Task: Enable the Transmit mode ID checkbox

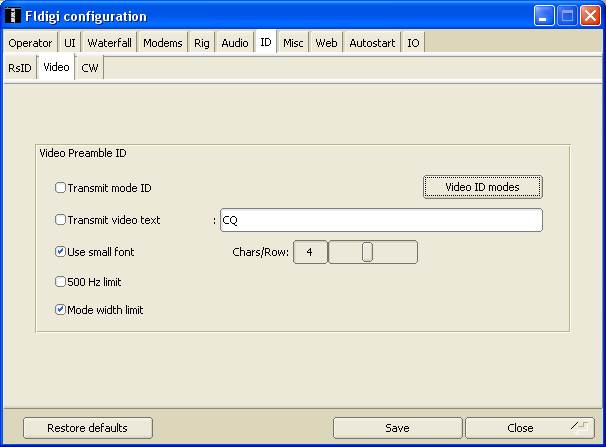Action: (x=61, y=188)
